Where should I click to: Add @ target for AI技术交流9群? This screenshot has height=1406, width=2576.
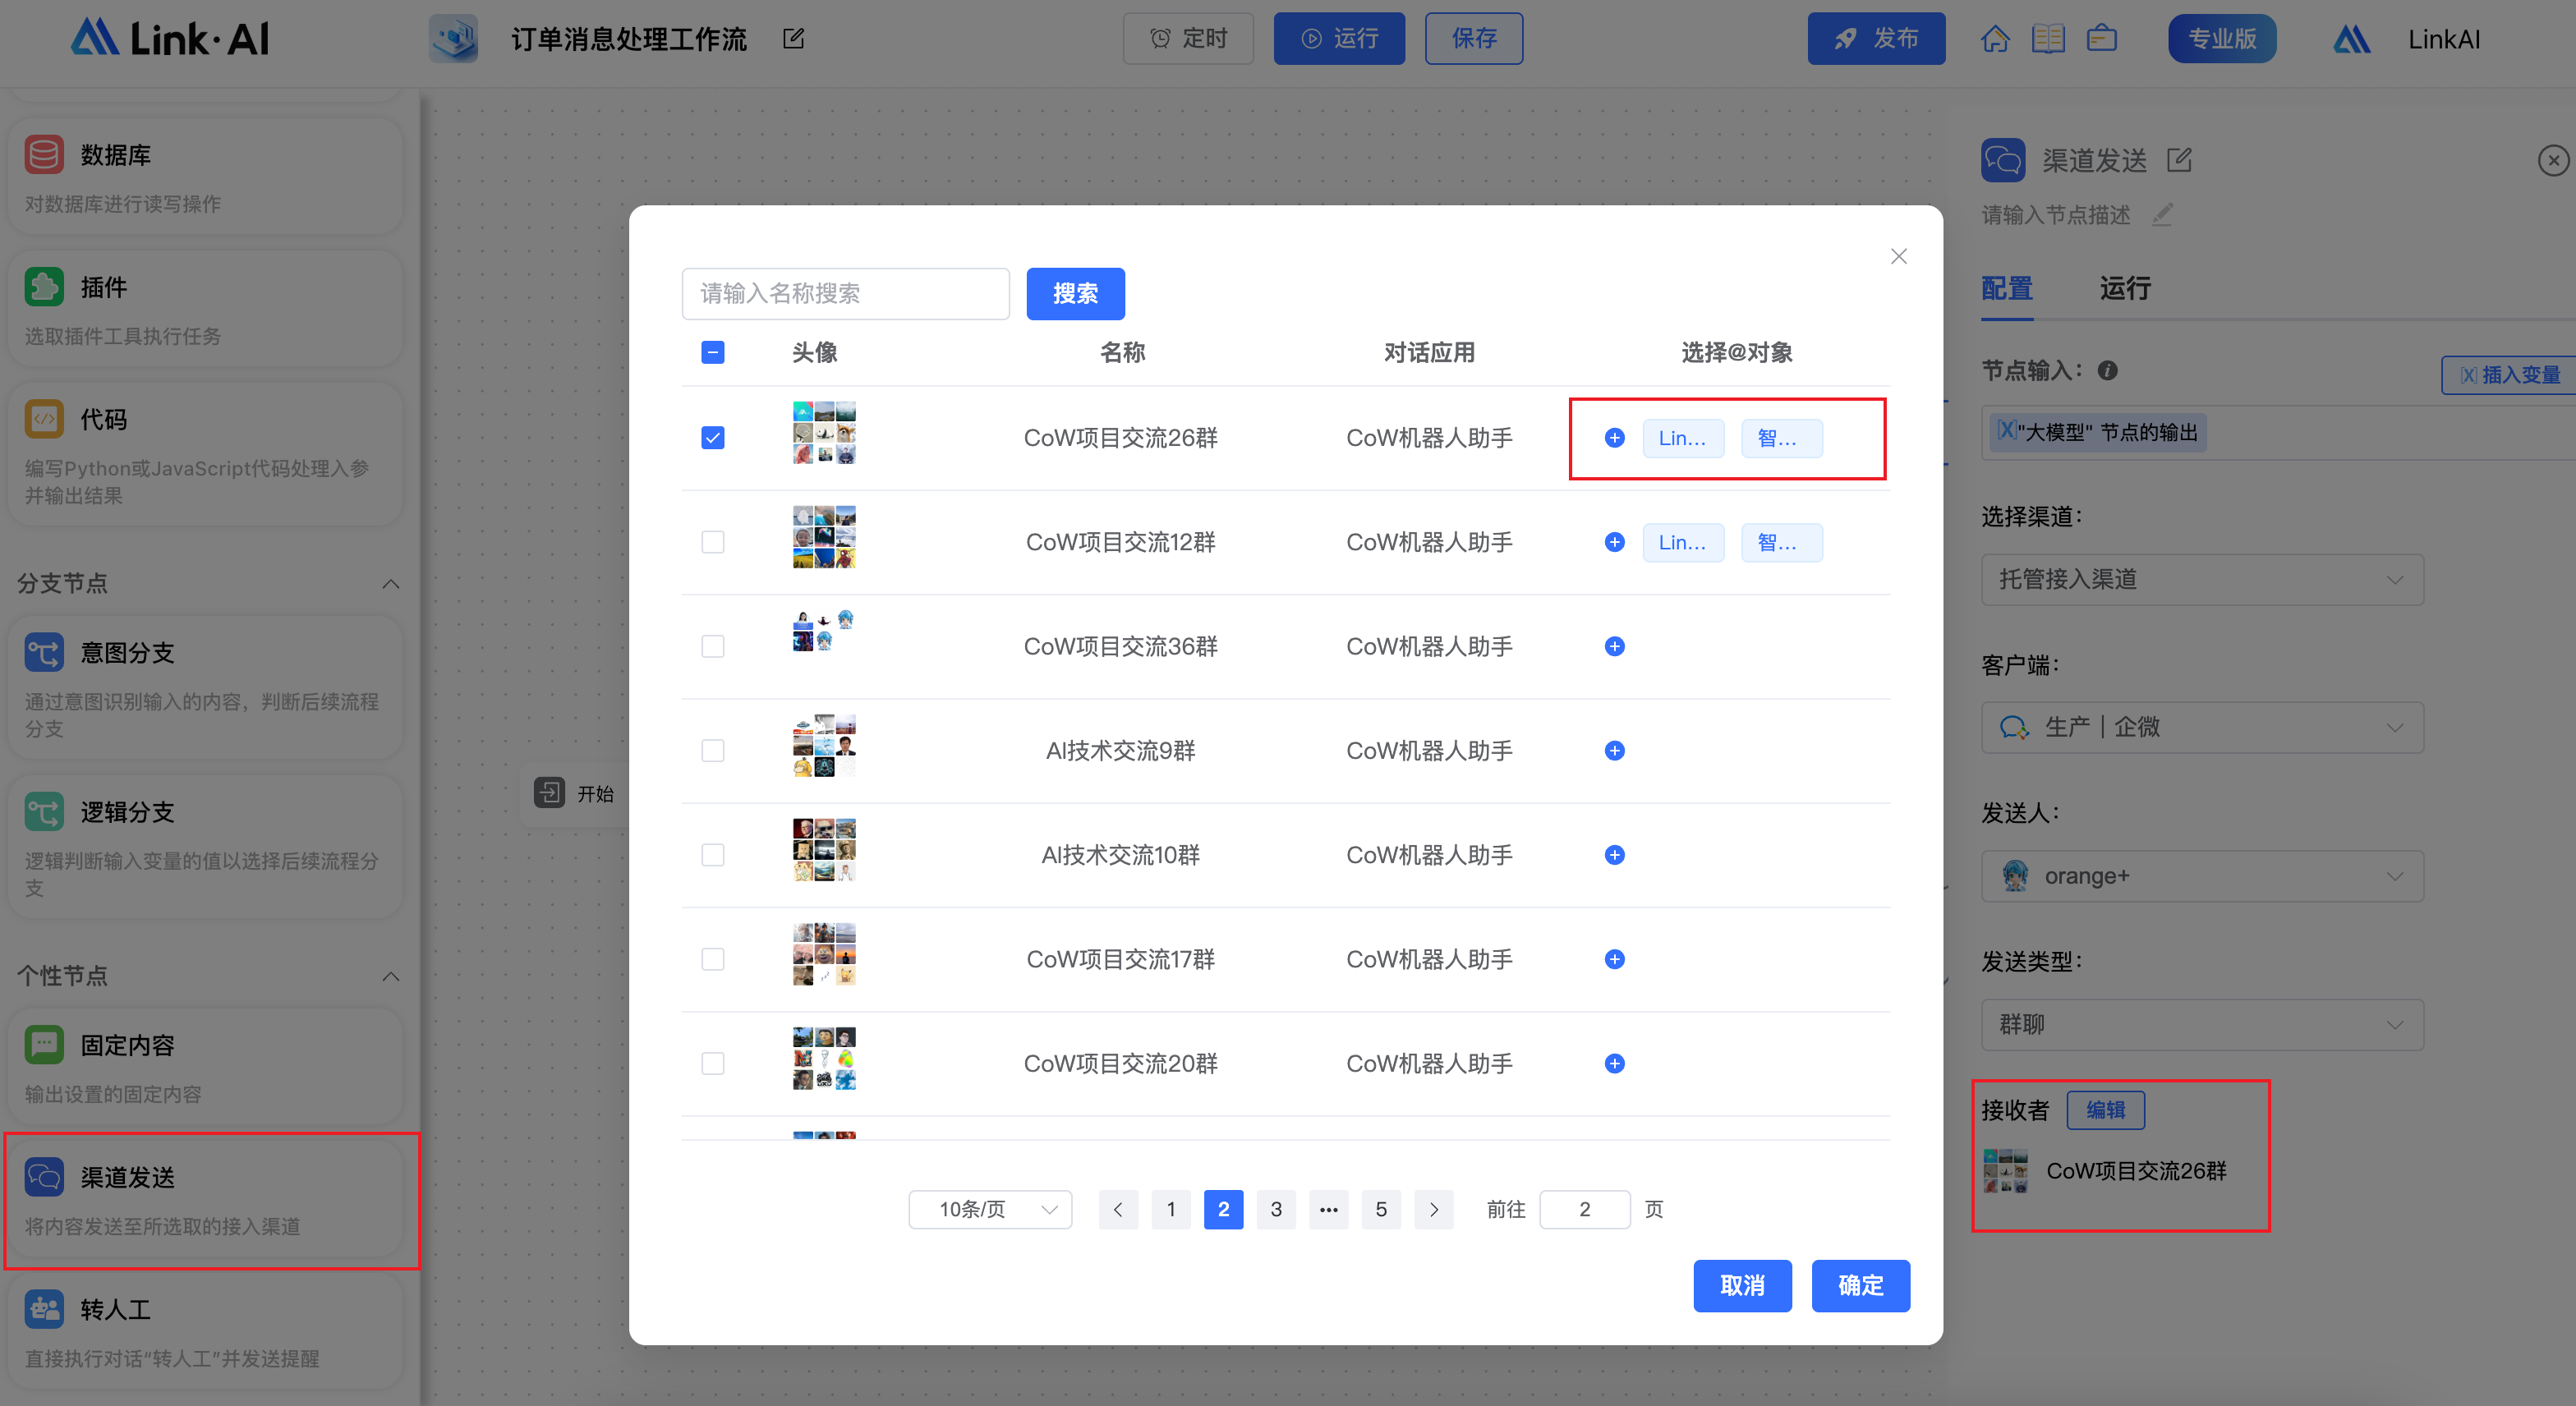click(1614, 751)
